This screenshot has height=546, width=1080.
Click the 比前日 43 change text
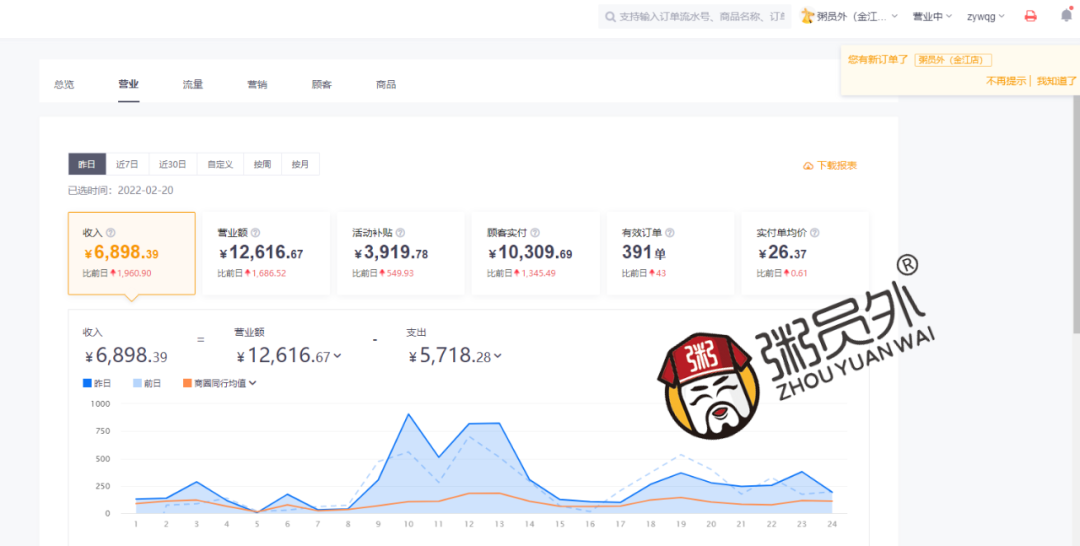coord(644,273)
